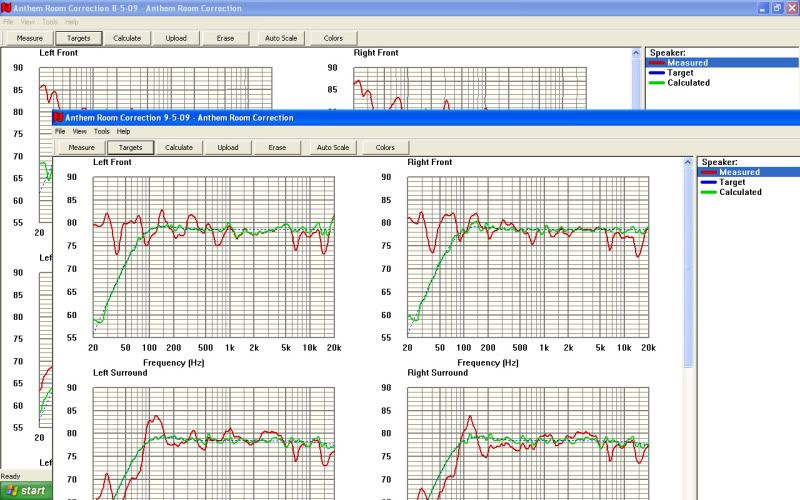Viewport: 800px width, 500px height.
Task: Open the Help menu in the front window
Action: pyautogui.click(x=123, y=131)
